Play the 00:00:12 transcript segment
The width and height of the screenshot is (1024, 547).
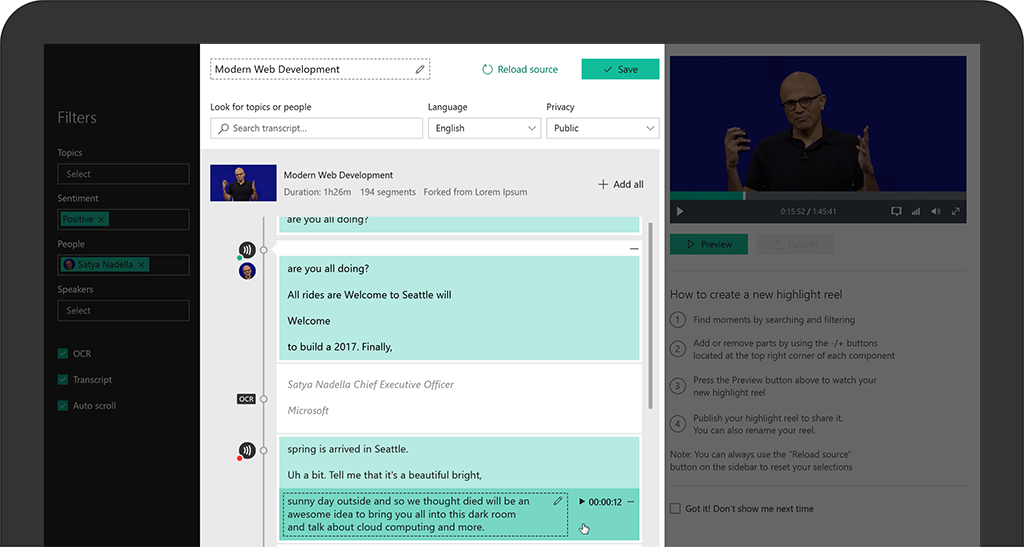[583, 502]
